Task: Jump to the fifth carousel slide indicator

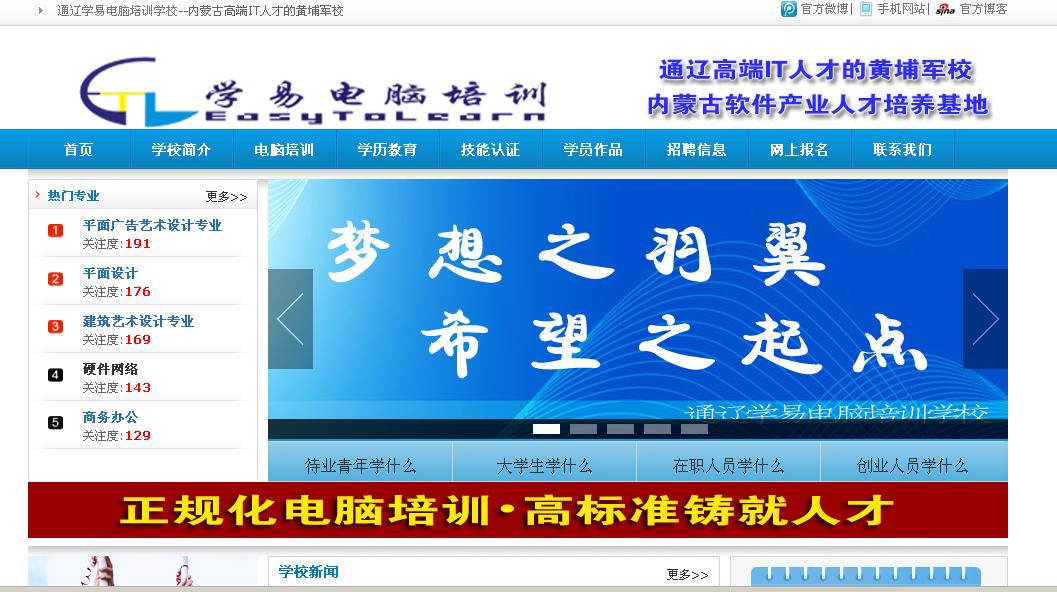Action: [694, 429]
